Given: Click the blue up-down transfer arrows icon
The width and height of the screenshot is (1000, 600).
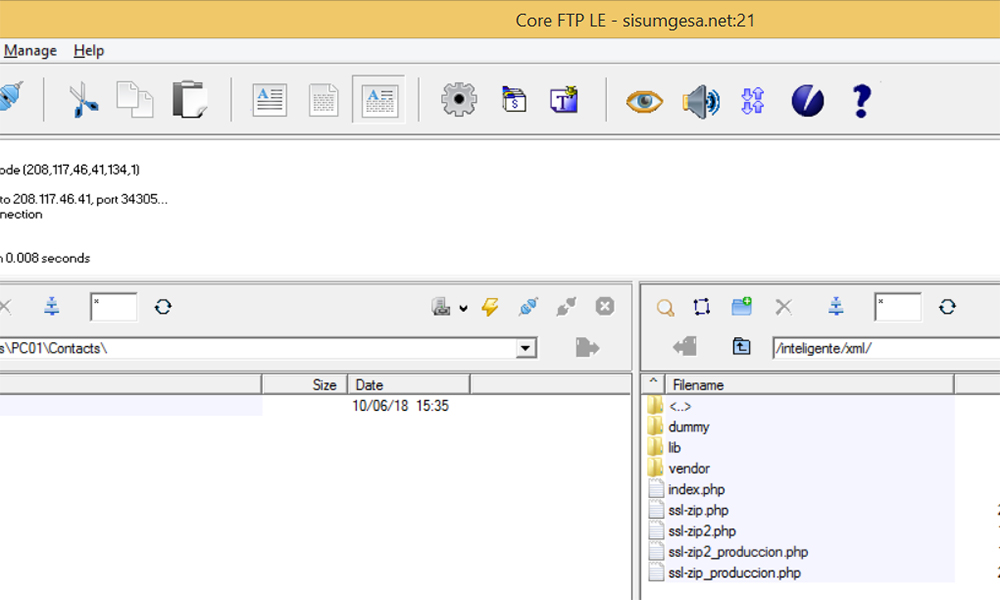Looking at the screenshot, I should (x=753, y=101).
